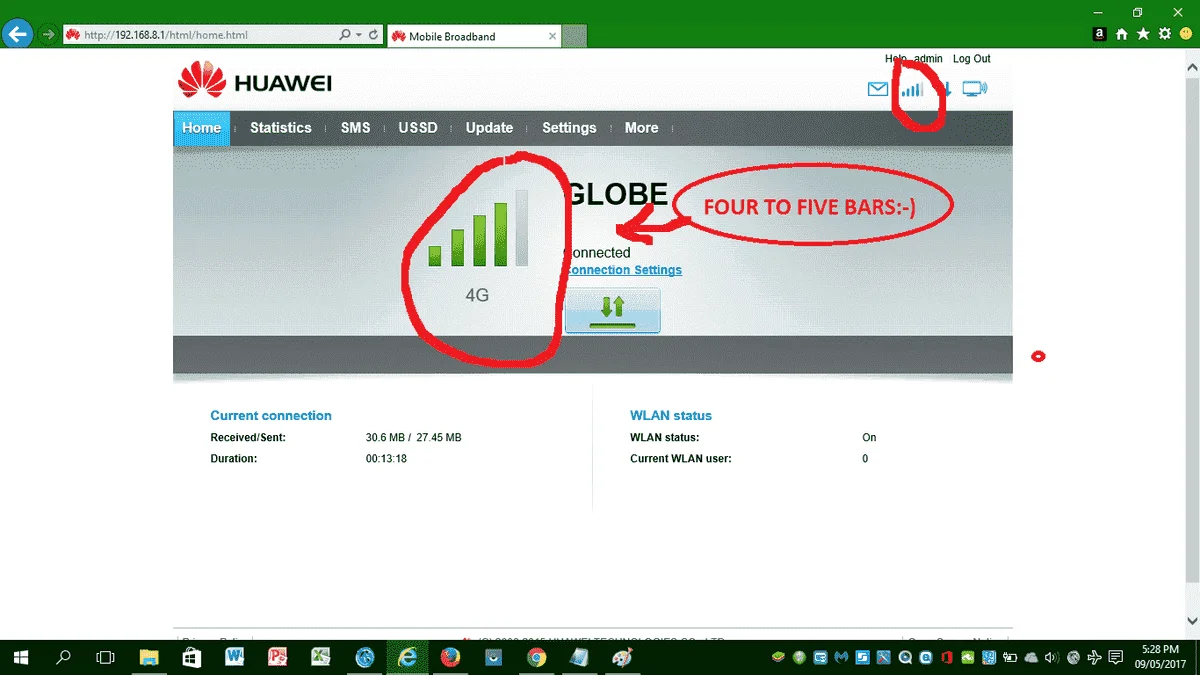Open File Explorer from the taskbar

tap(149, 657)
